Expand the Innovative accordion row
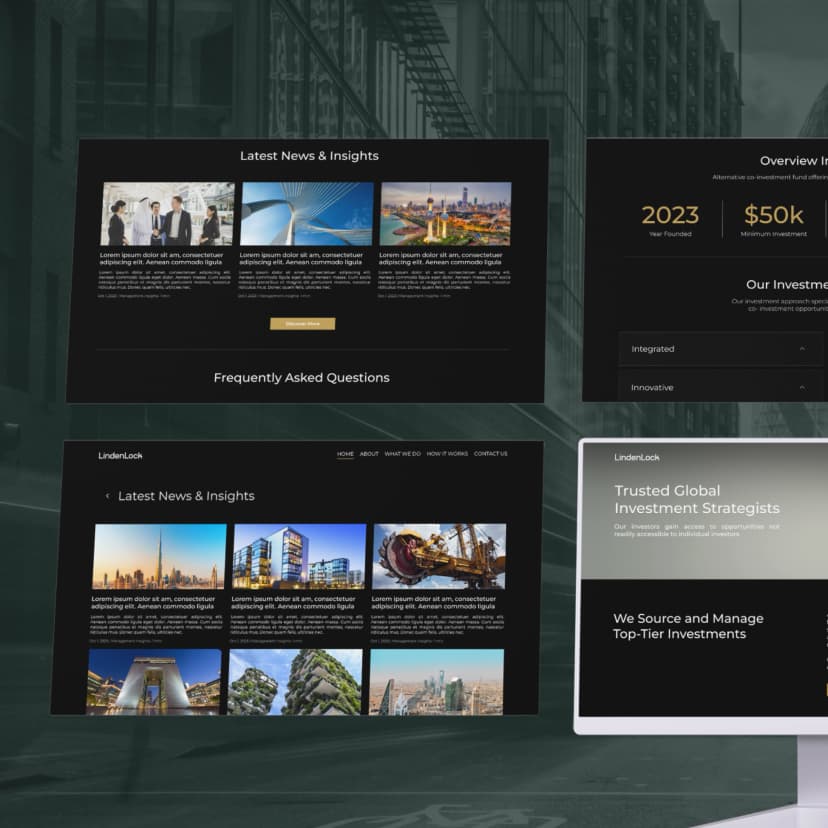The height and width of the screenshot is (828, 828). click(720, 387)
